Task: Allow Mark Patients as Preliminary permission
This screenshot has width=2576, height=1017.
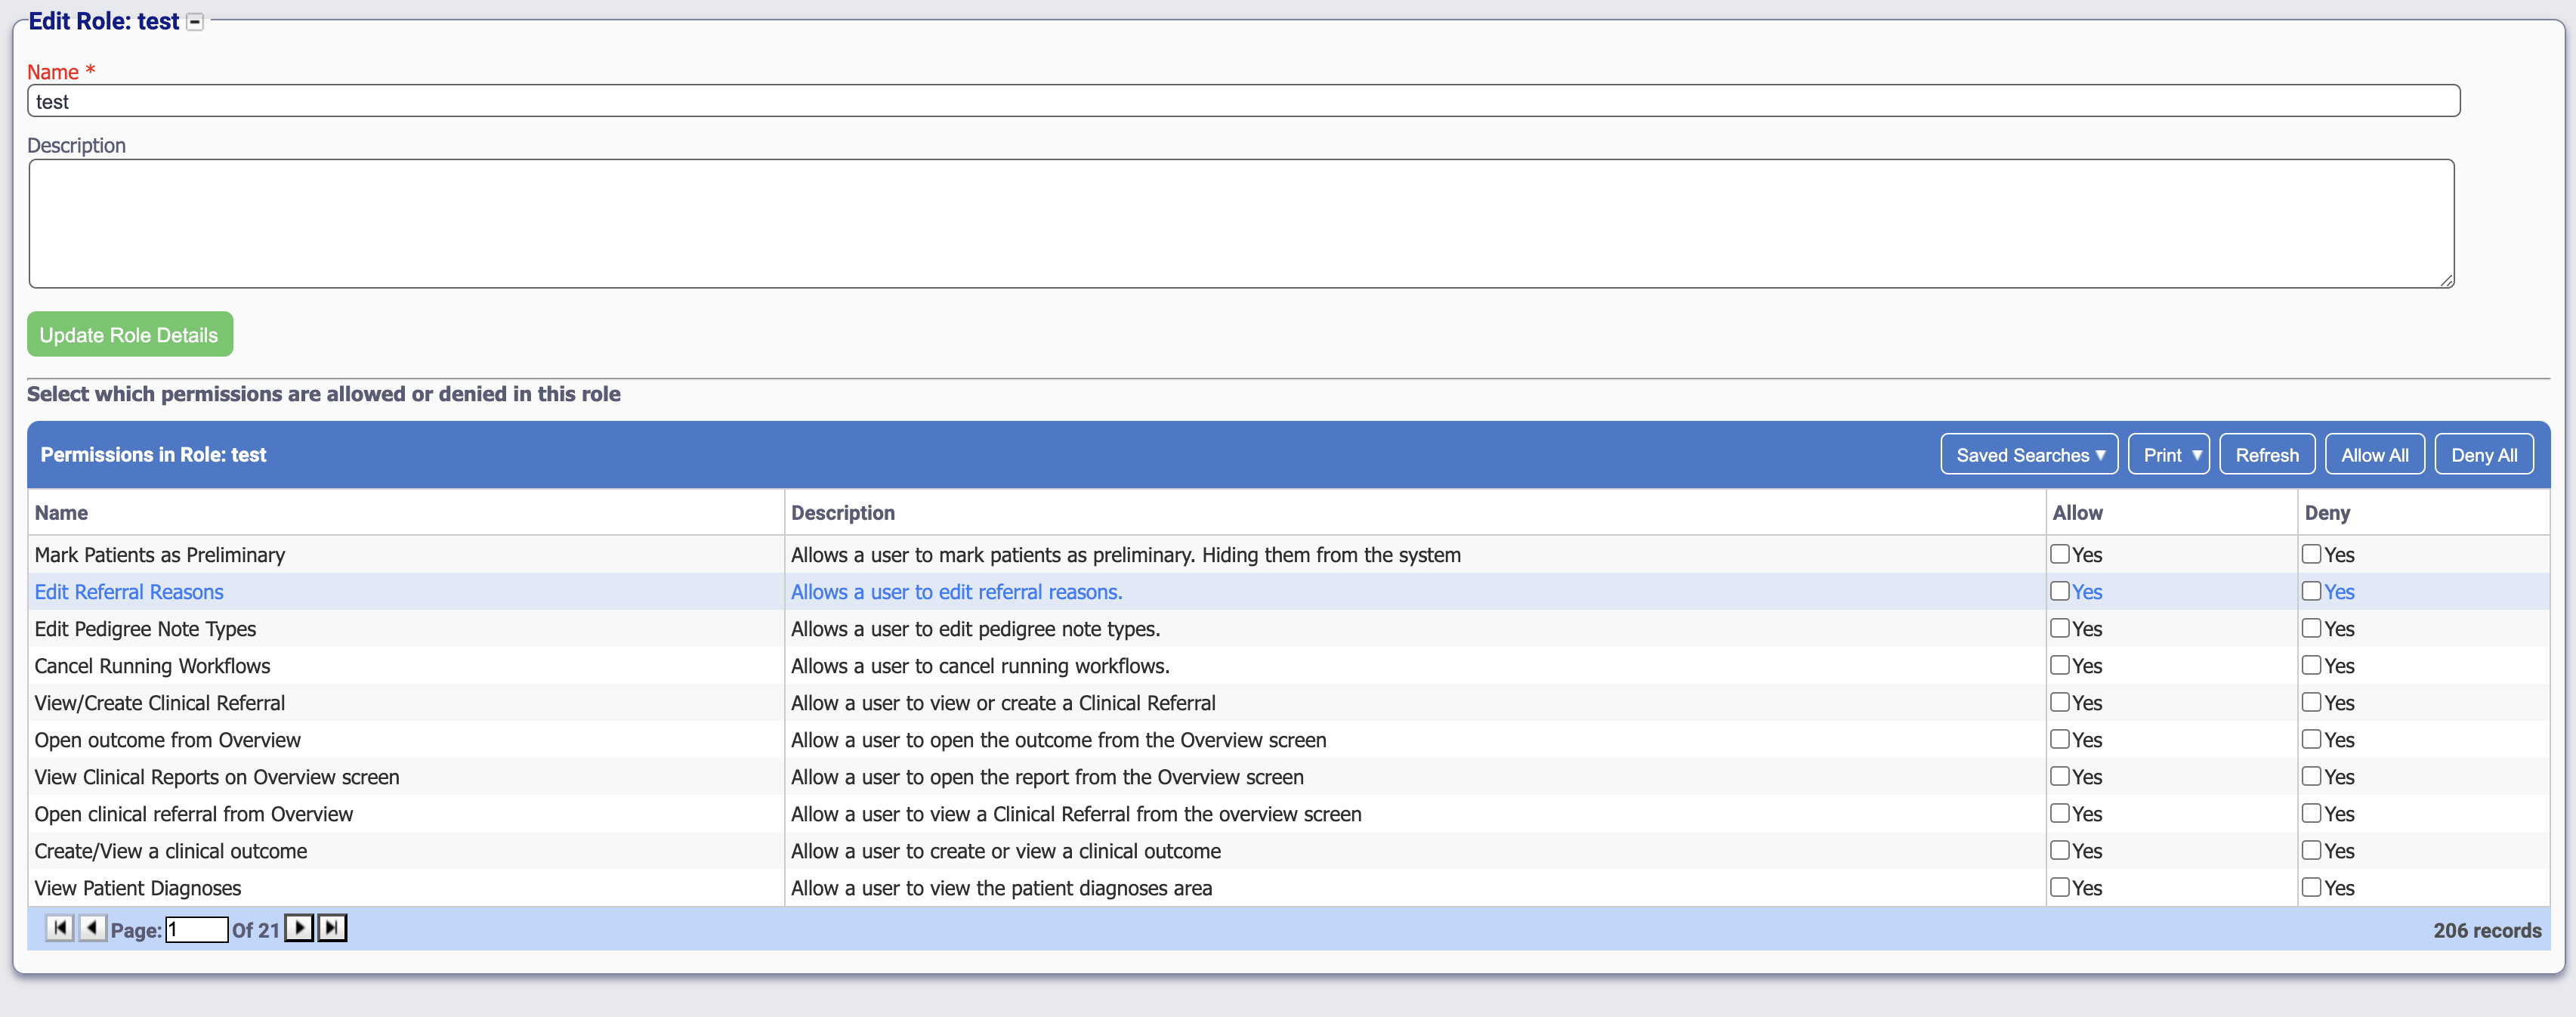Action: point(2060,554)
